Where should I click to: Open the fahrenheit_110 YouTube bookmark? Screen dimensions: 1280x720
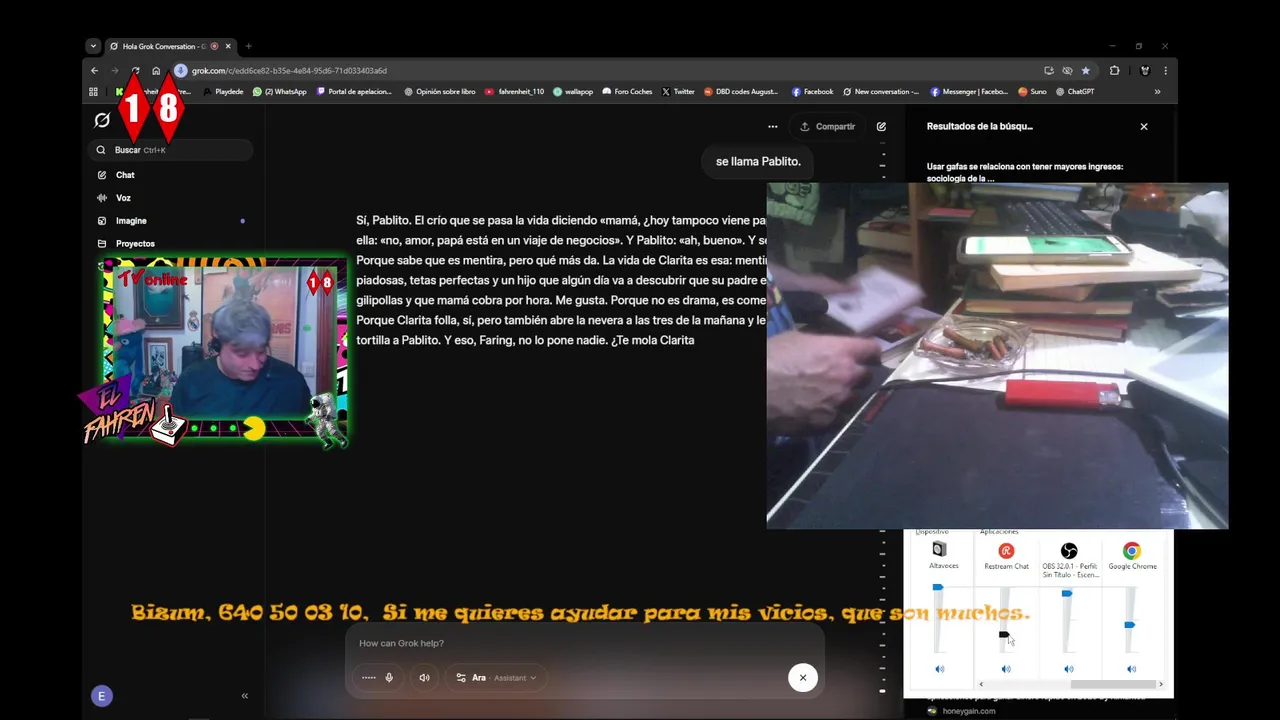coord(515,92)
